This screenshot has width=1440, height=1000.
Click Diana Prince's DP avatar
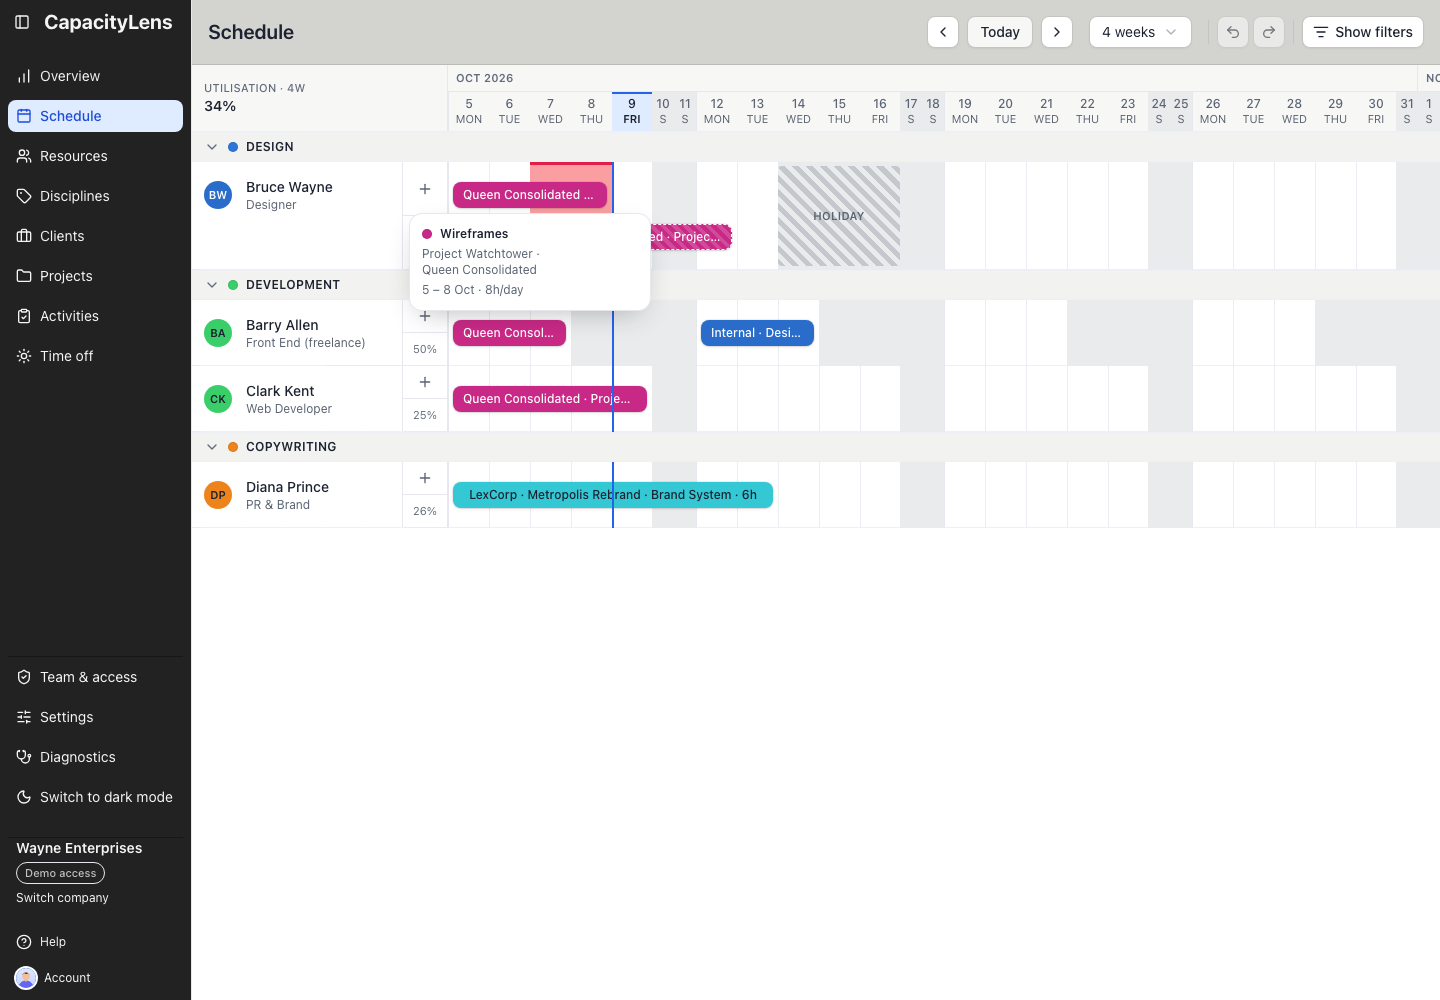[x=218, y=495]
